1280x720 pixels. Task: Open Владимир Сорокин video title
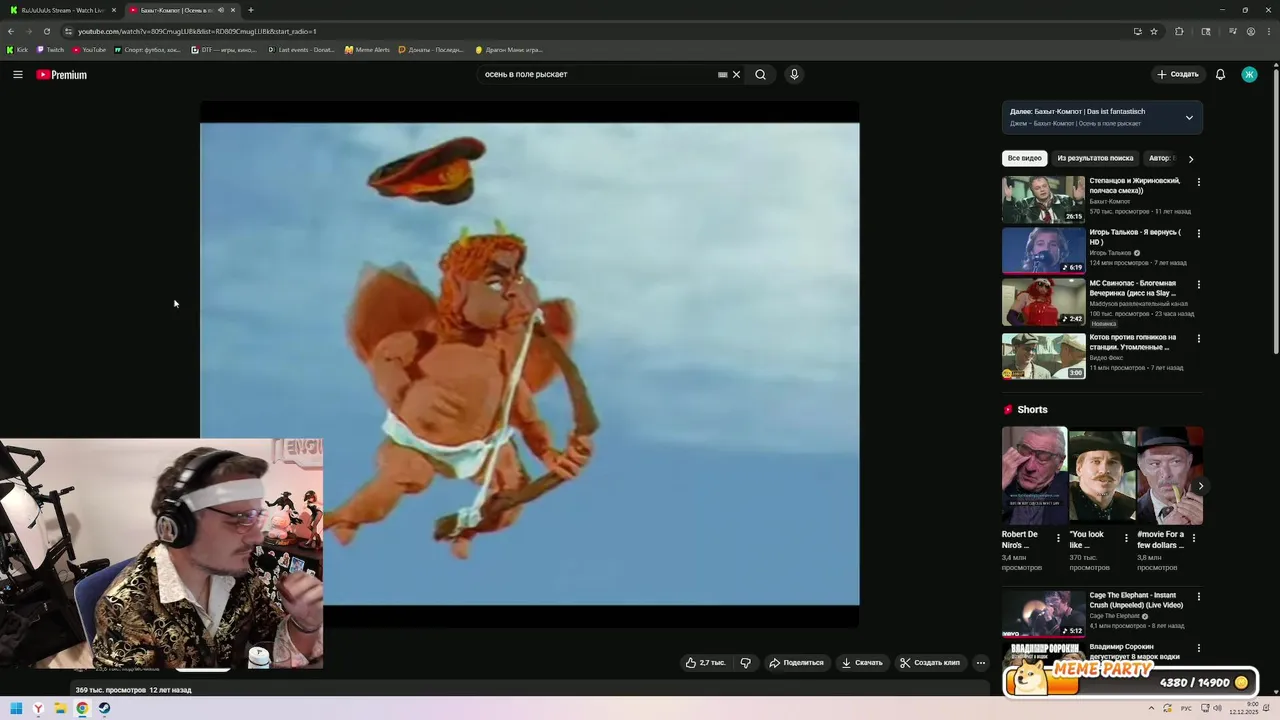point(1136,651)
